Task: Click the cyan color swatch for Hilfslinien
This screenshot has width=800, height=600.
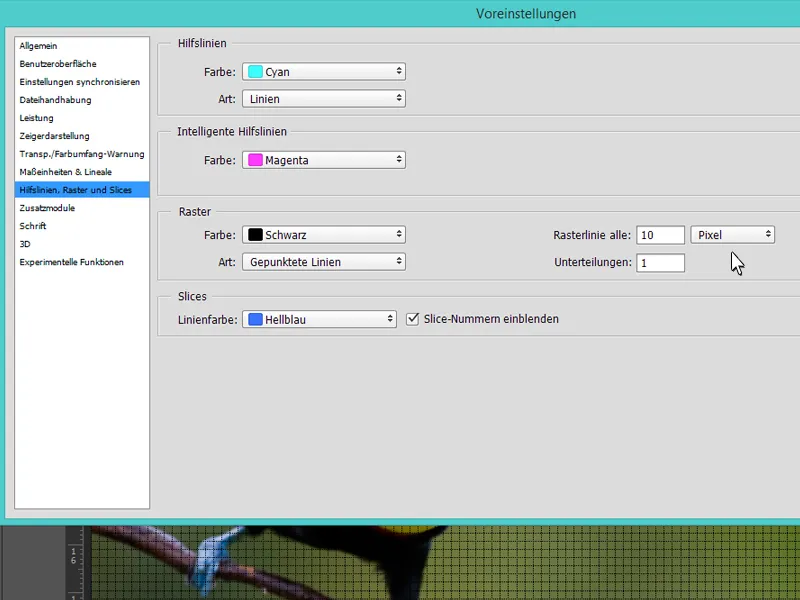Action: pyautogui.click(x=255, y=71)
